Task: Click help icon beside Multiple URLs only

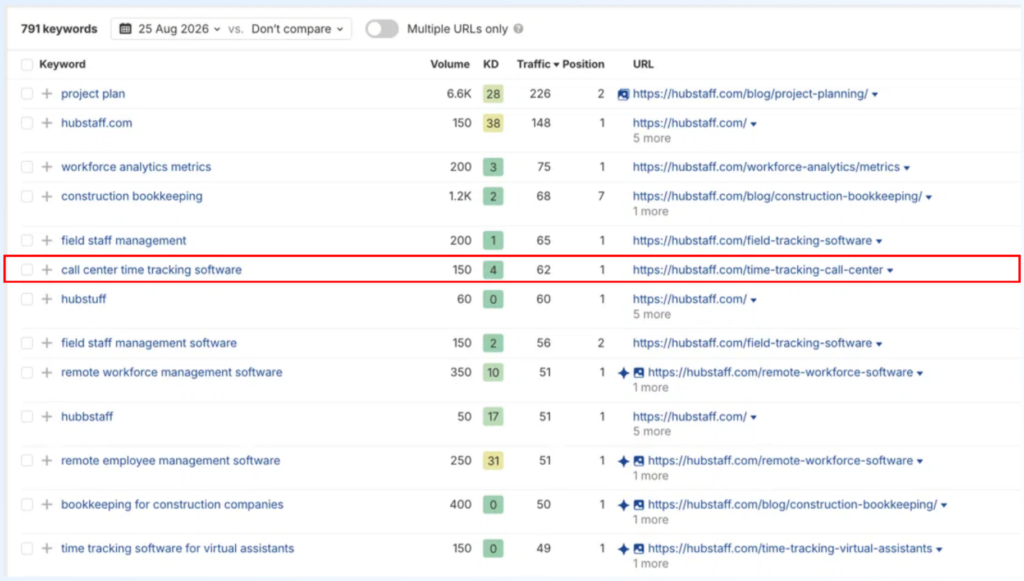Action: coord(519,29)
